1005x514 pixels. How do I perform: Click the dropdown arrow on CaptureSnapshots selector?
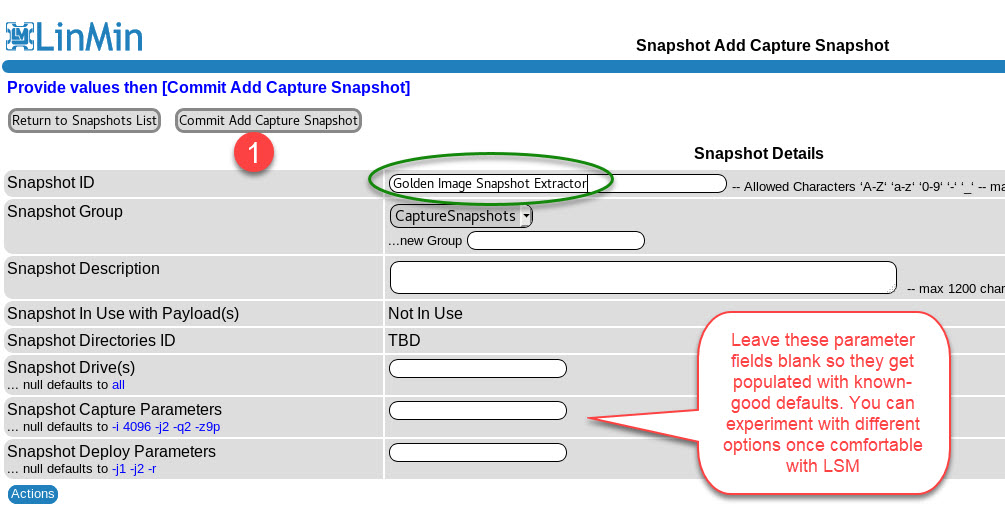pos(526,216)
